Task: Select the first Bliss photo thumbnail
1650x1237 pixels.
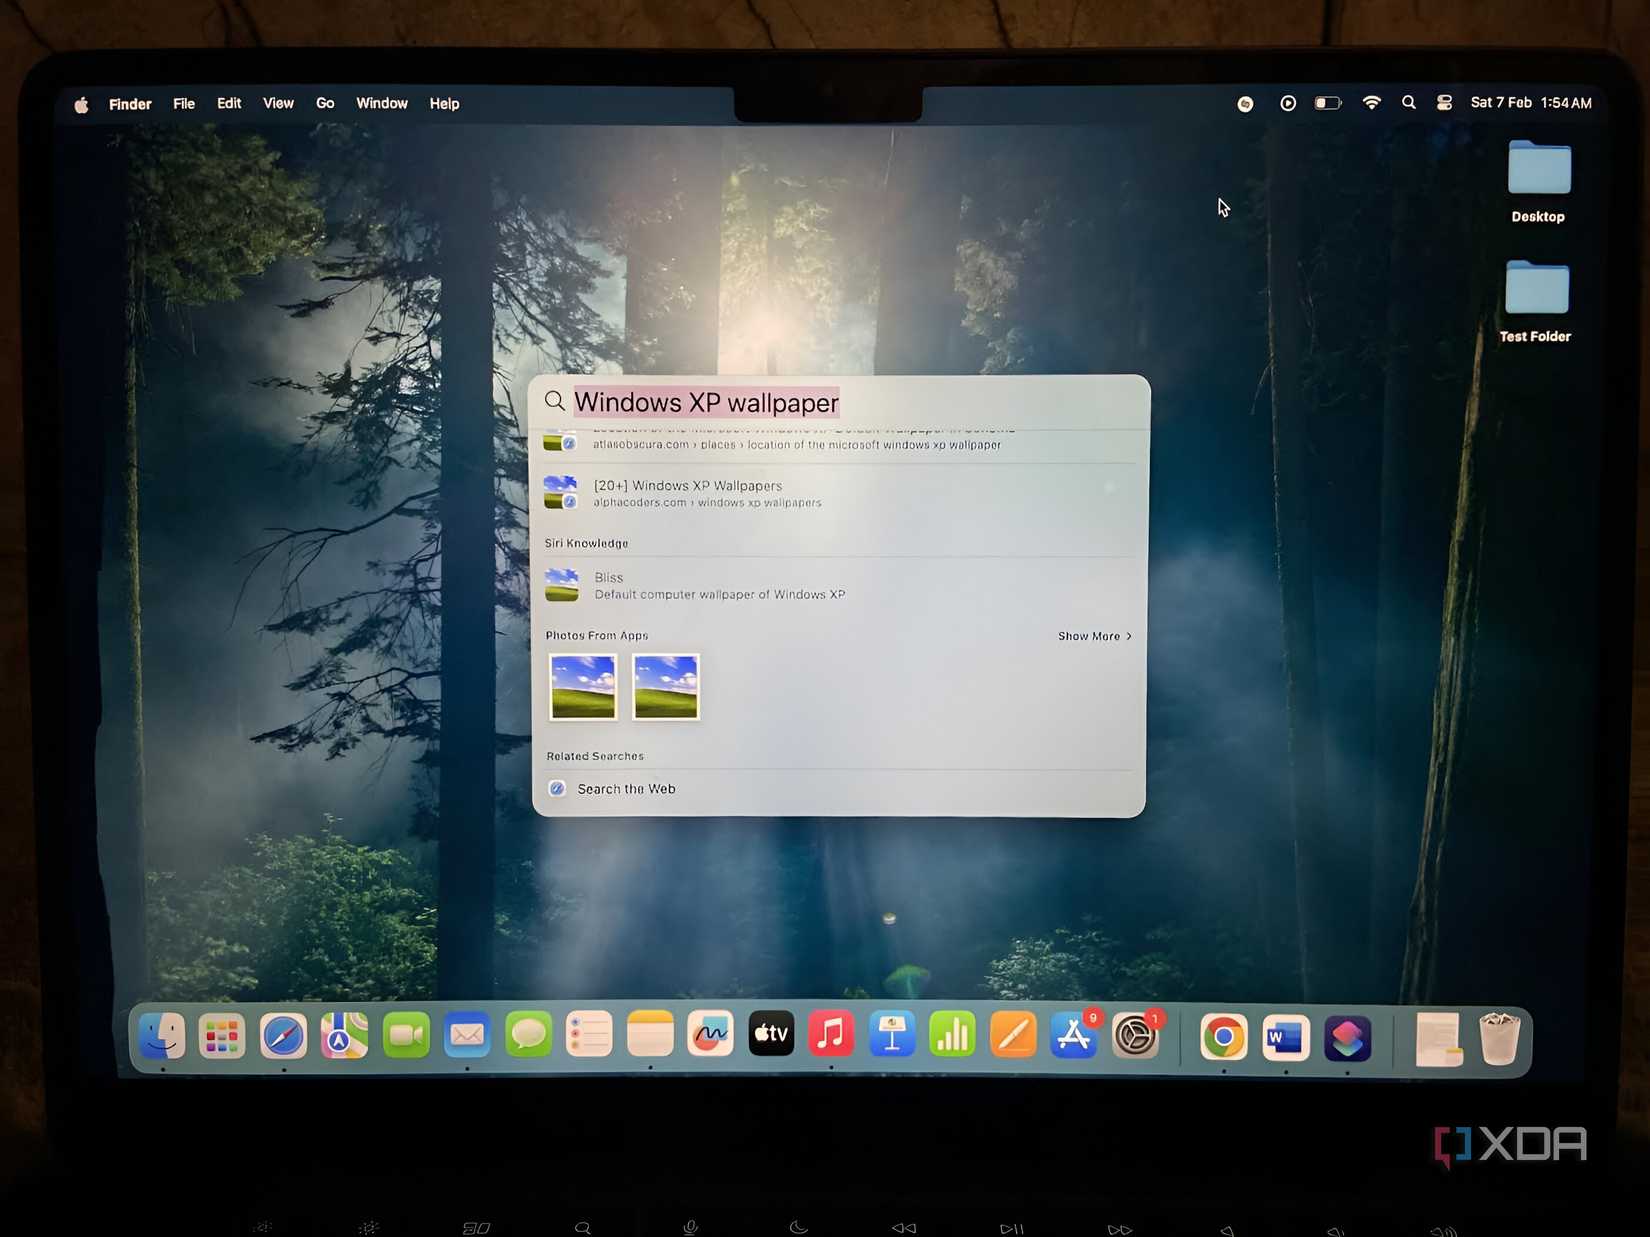Action: [583, 687]
